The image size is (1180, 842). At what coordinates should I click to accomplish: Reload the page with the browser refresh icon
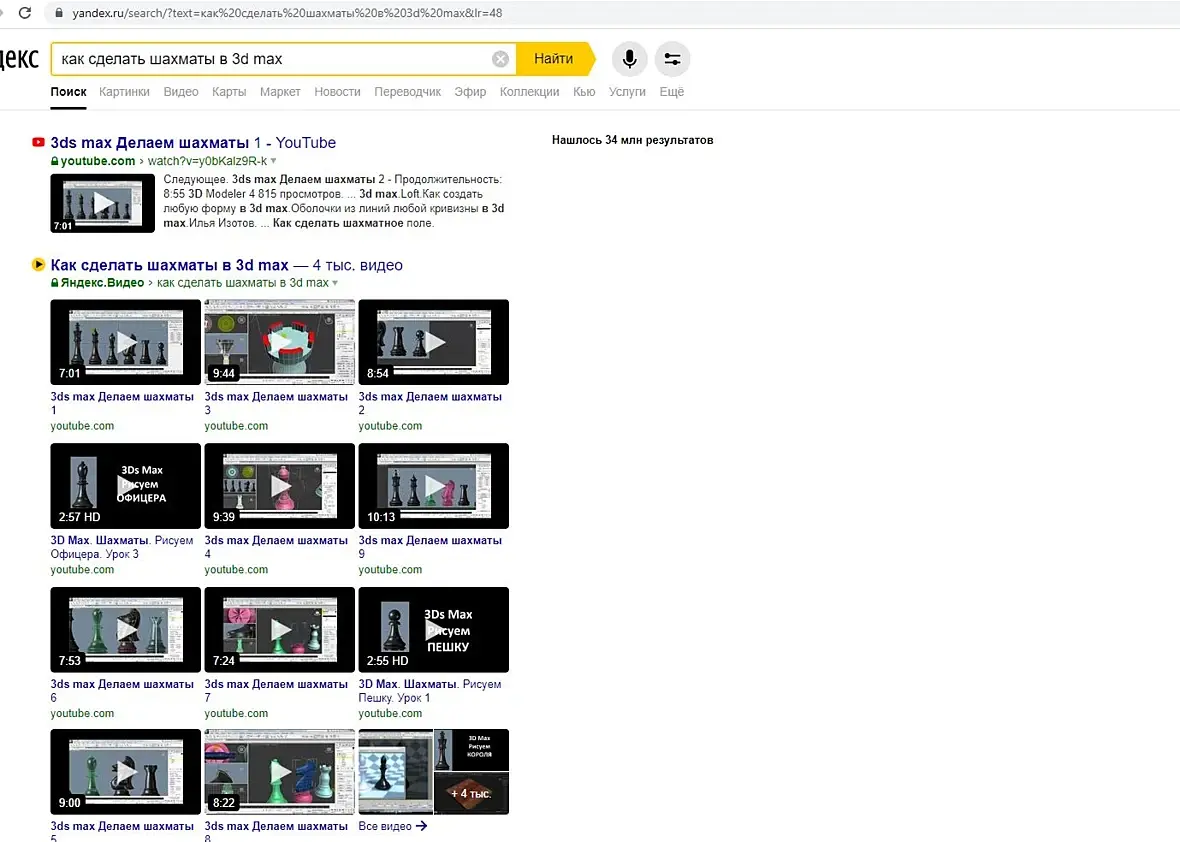25,13
